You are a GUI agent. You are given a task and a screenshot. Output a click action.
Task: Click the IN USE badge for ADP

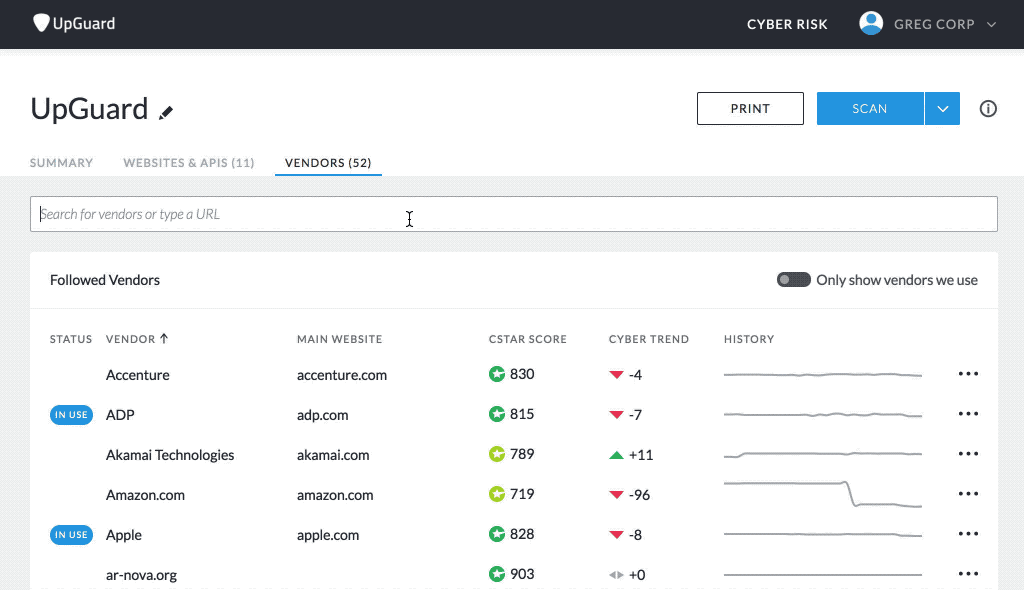coord(71,415)
